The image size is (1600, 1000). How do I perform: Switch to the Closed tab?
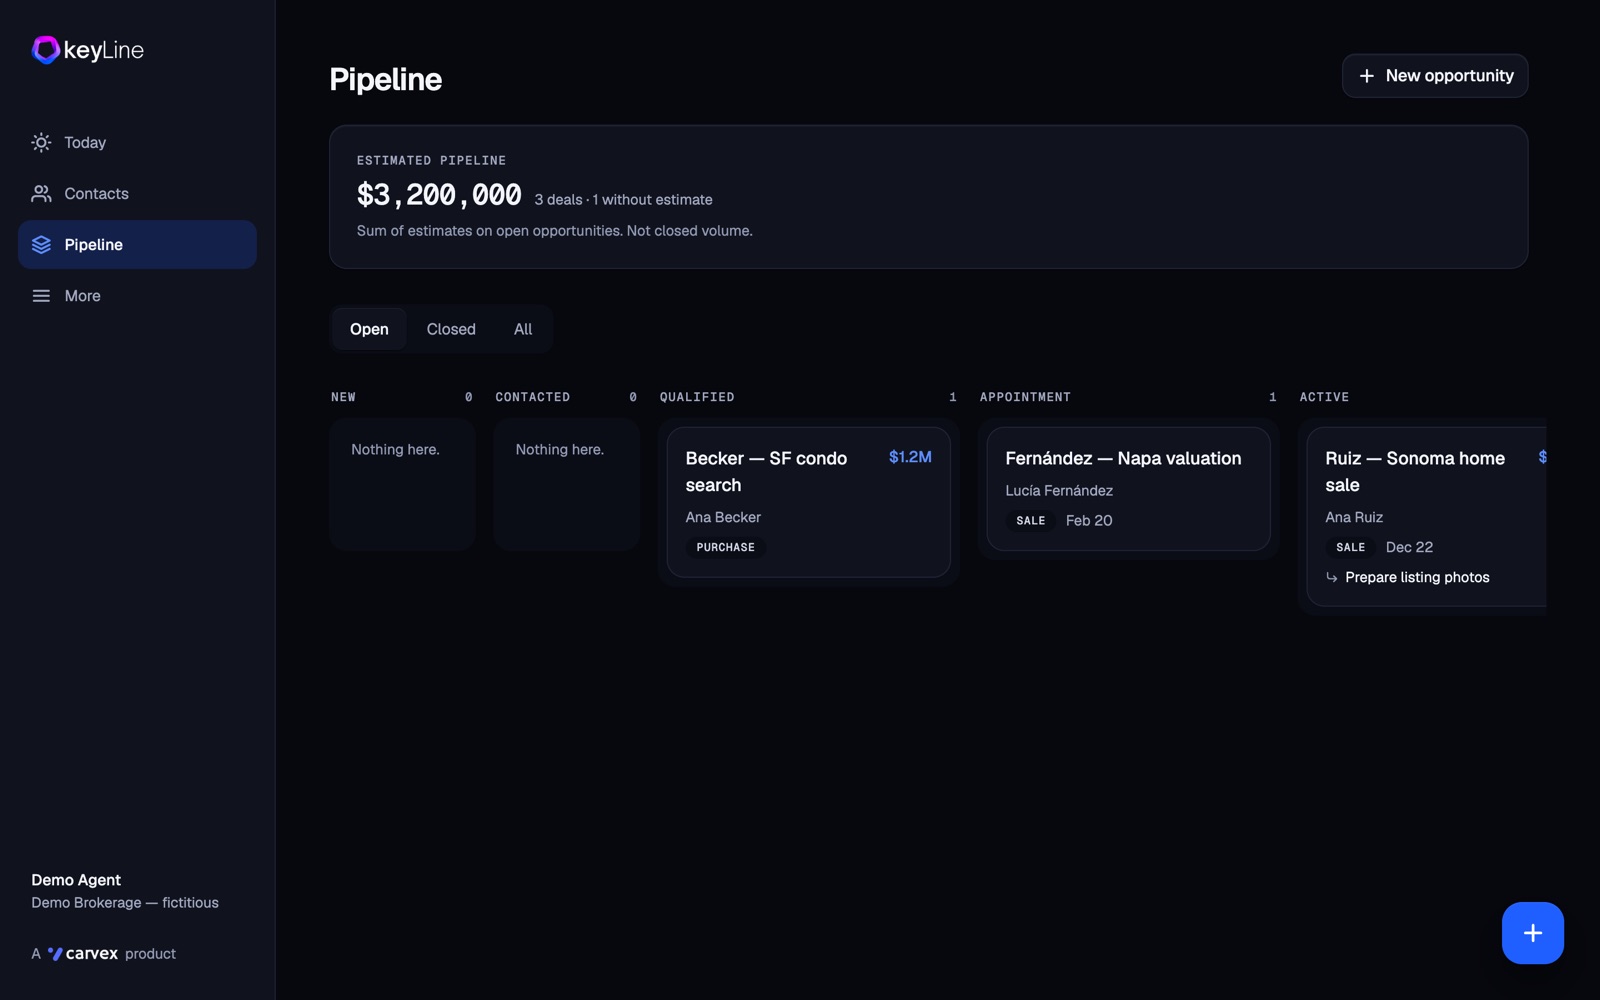click(451, 329)
